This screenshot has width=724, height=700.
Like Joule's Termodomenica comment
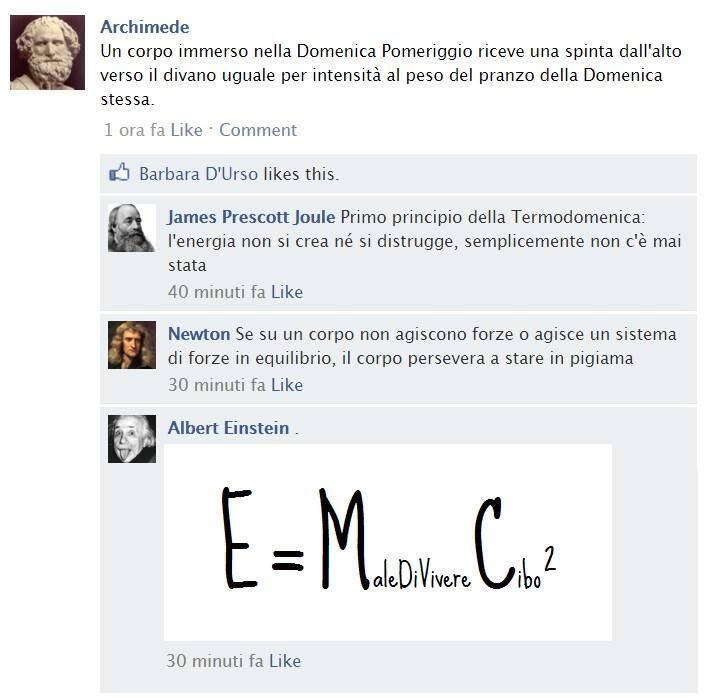[287, 292]
